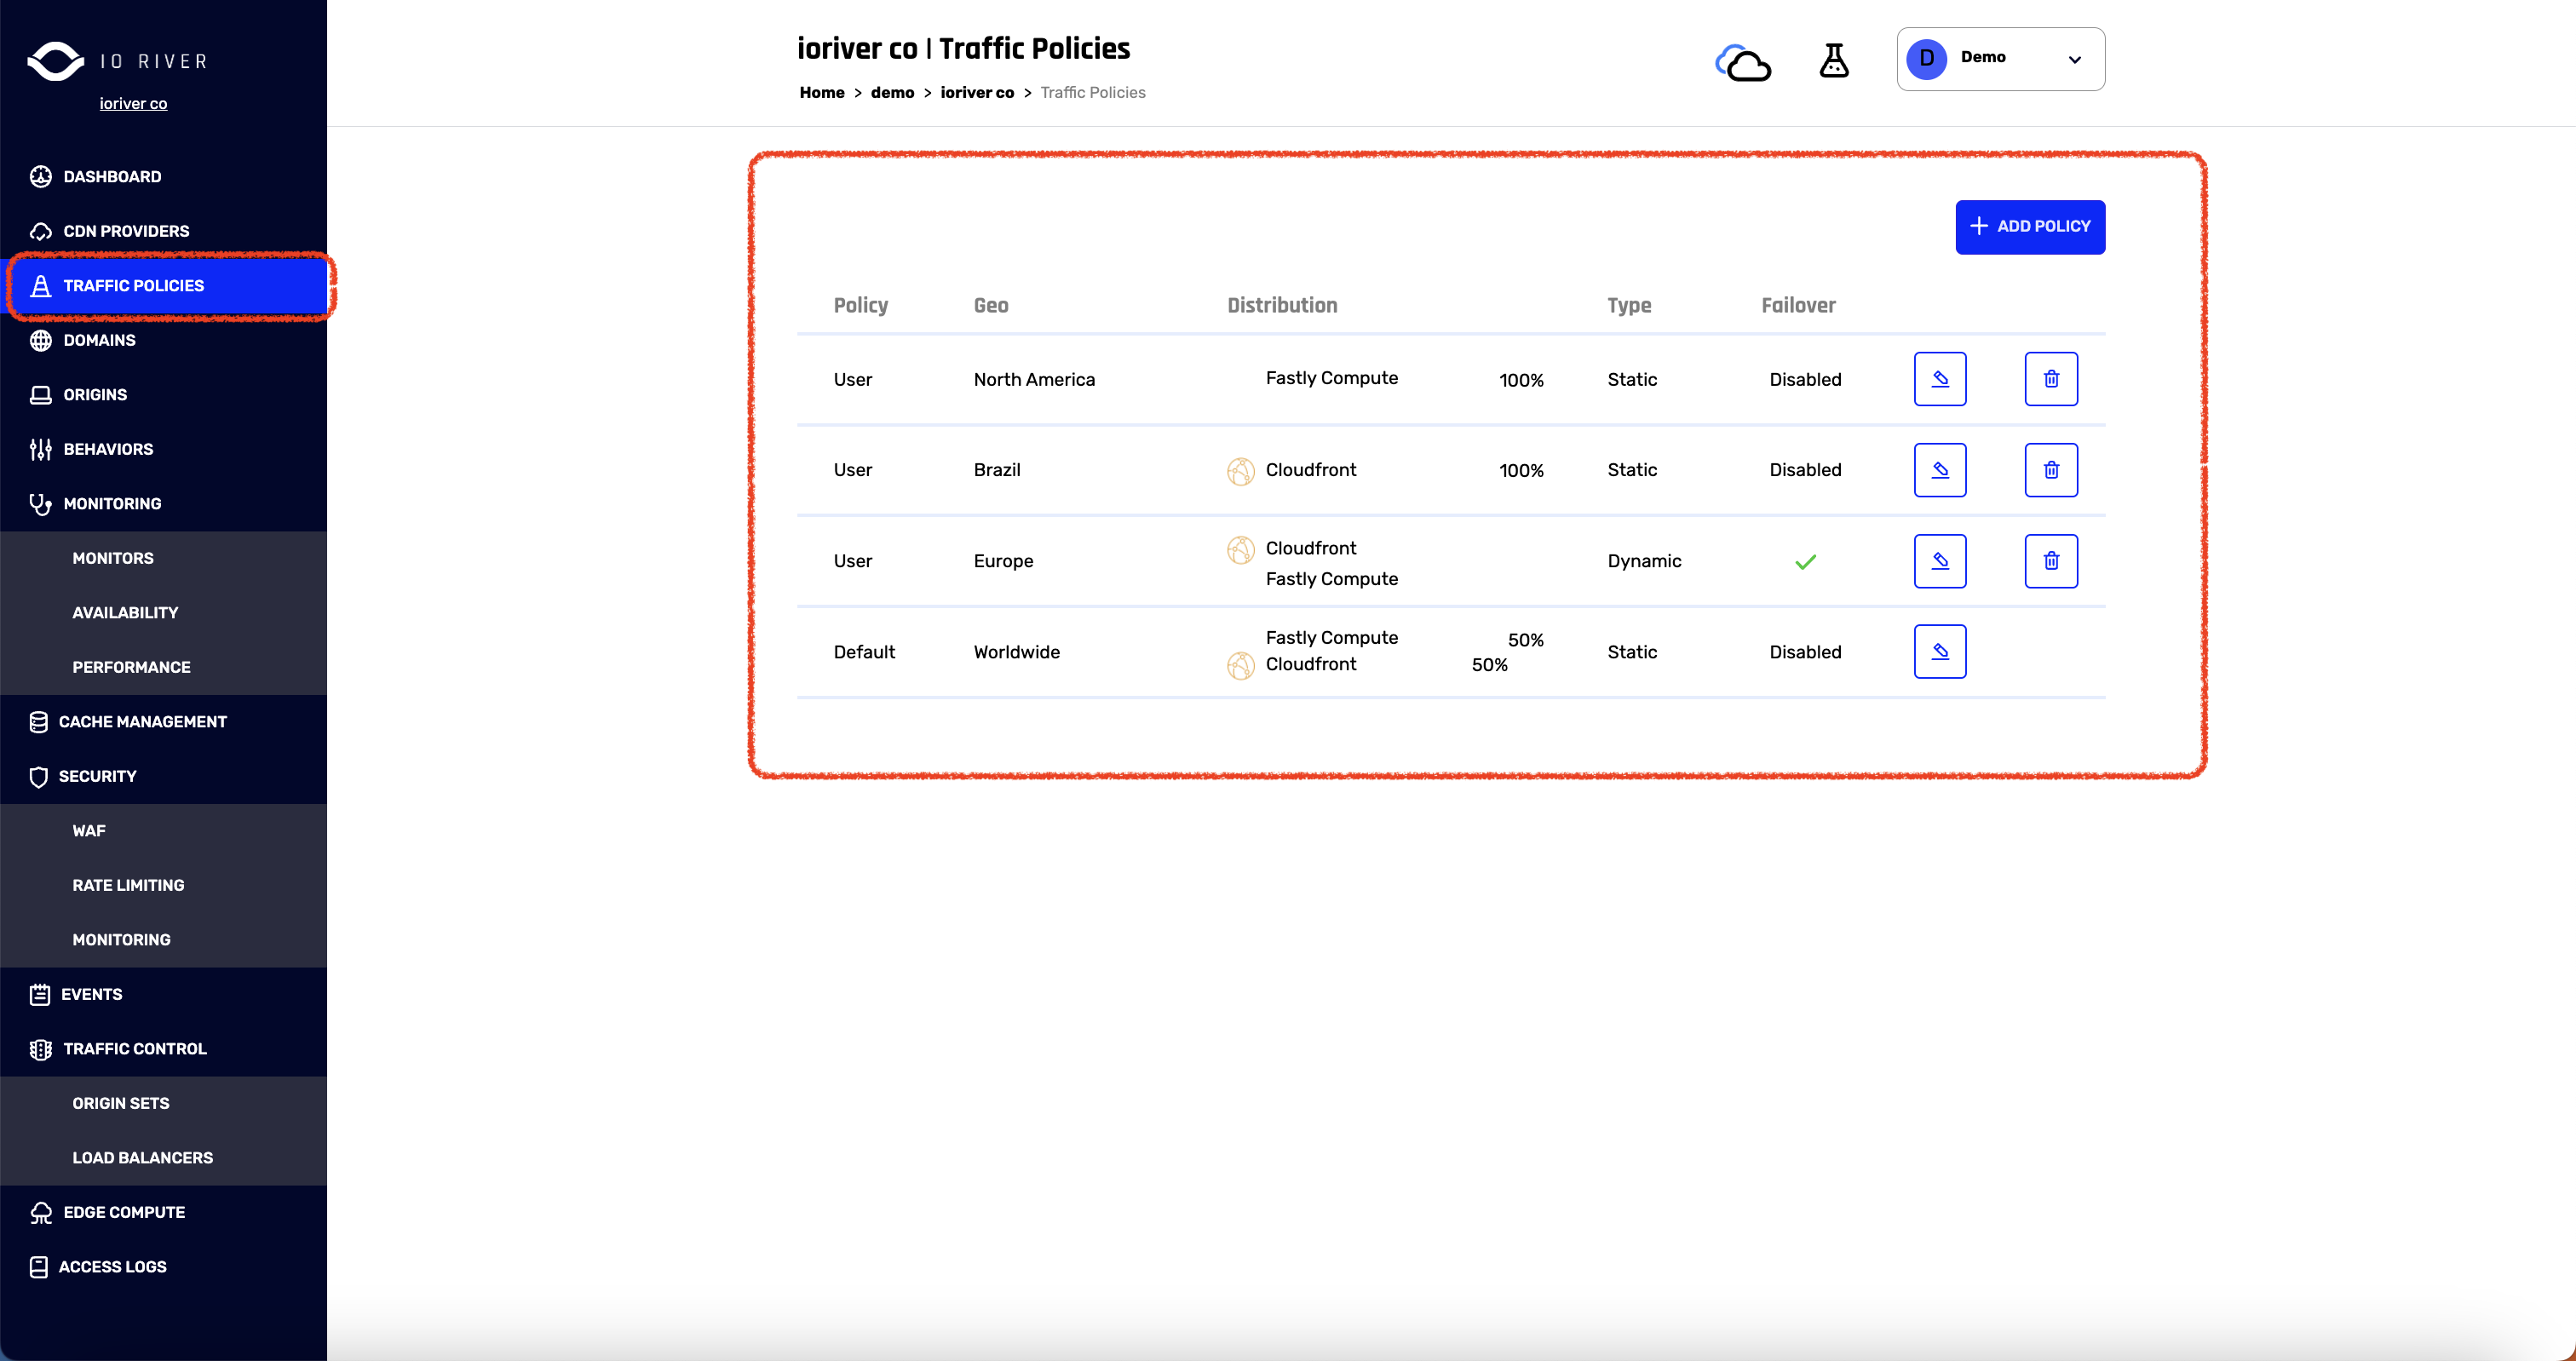
Task: Delete the Brazil policy
Action: click(2051, 470)
